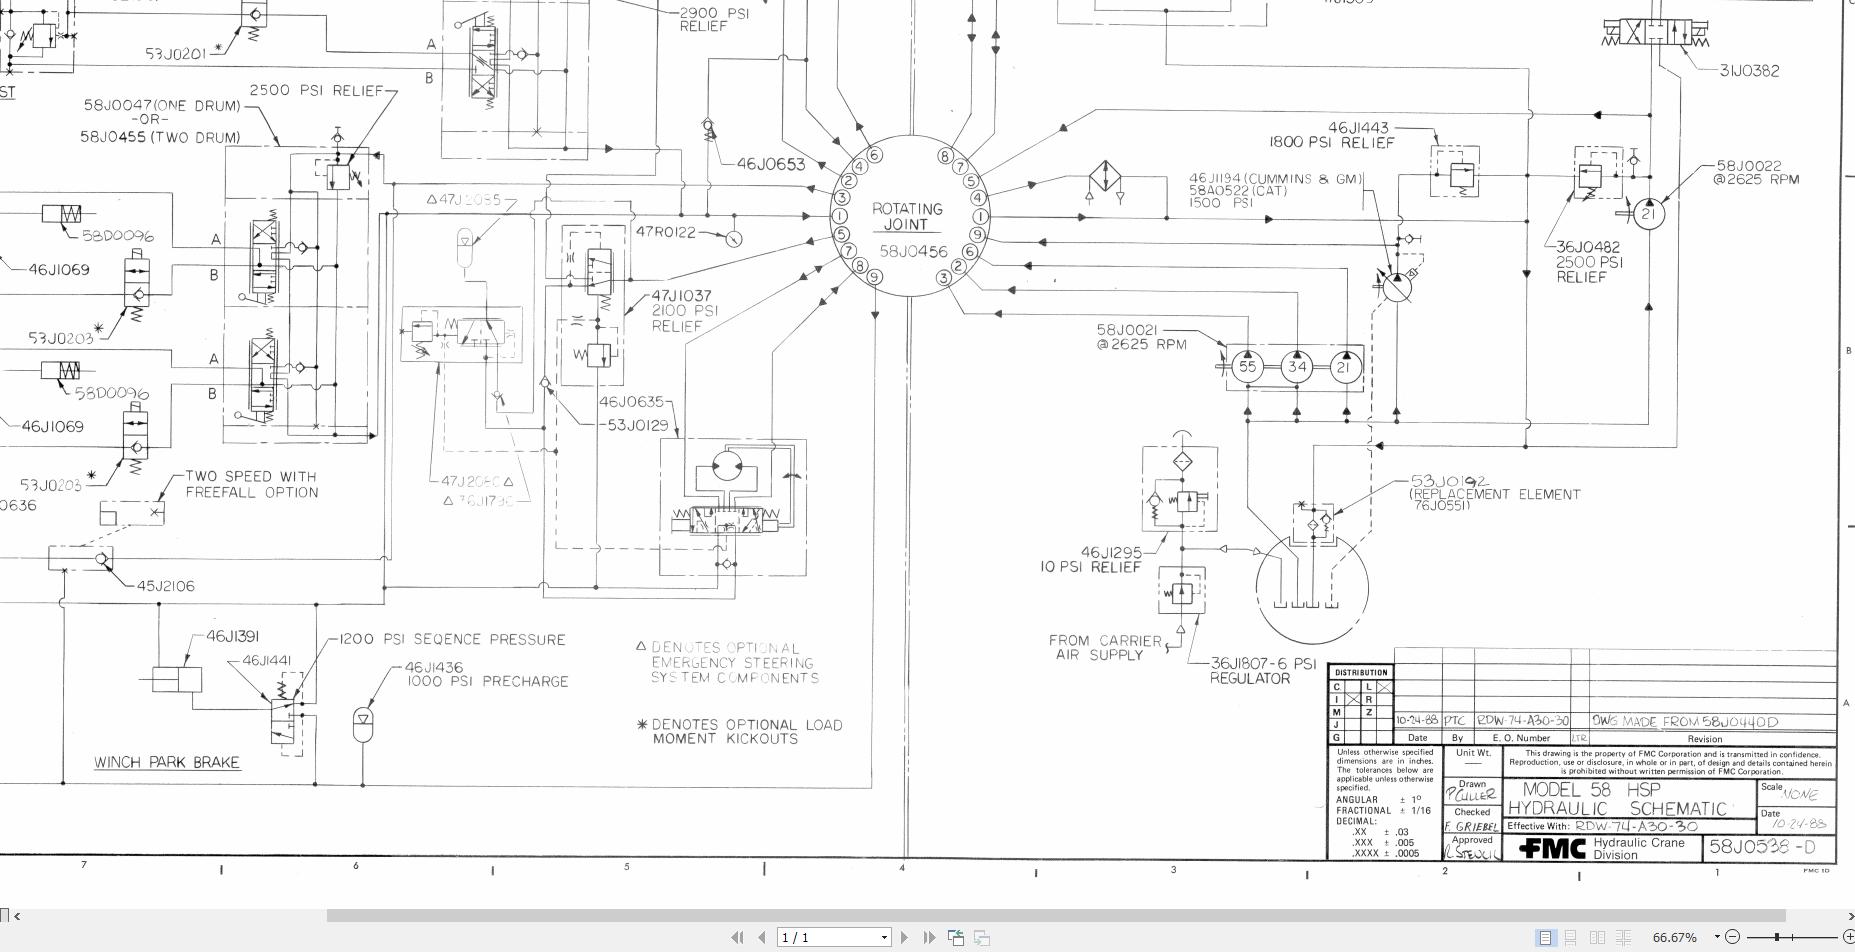Click the previous page arrow icon
The width and height of the screenshot is (1855, 952).
pyautogui.click(x=762, y=937)
